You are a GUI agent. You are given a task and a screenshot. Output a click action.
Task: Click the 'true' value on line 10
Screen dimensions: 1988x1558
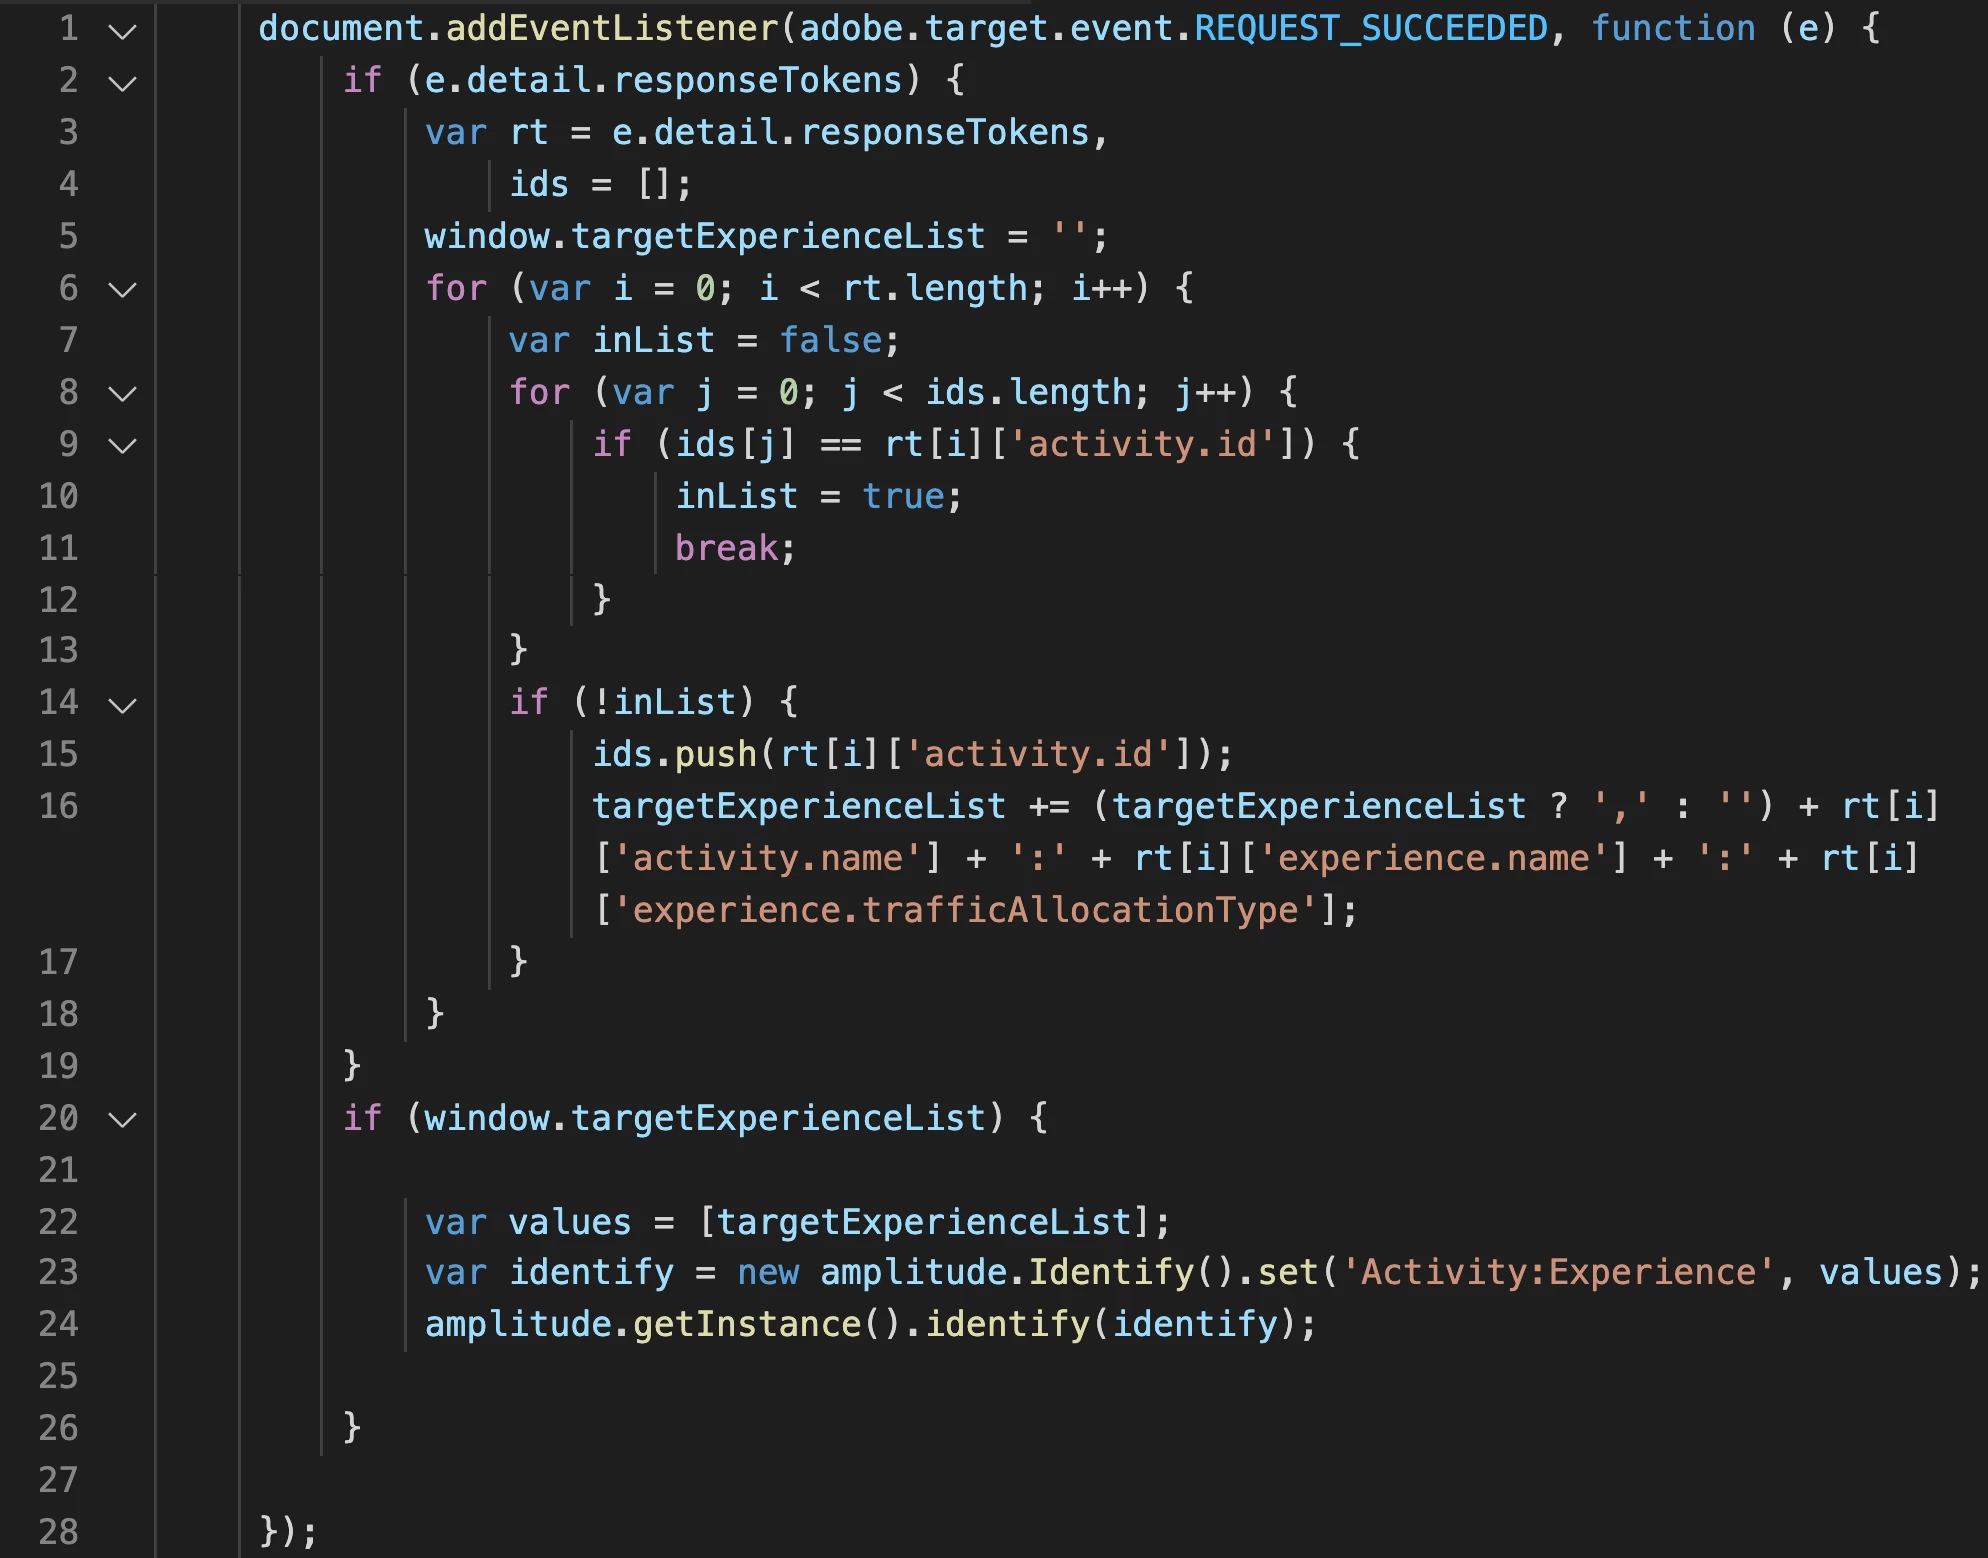point(903,496)
